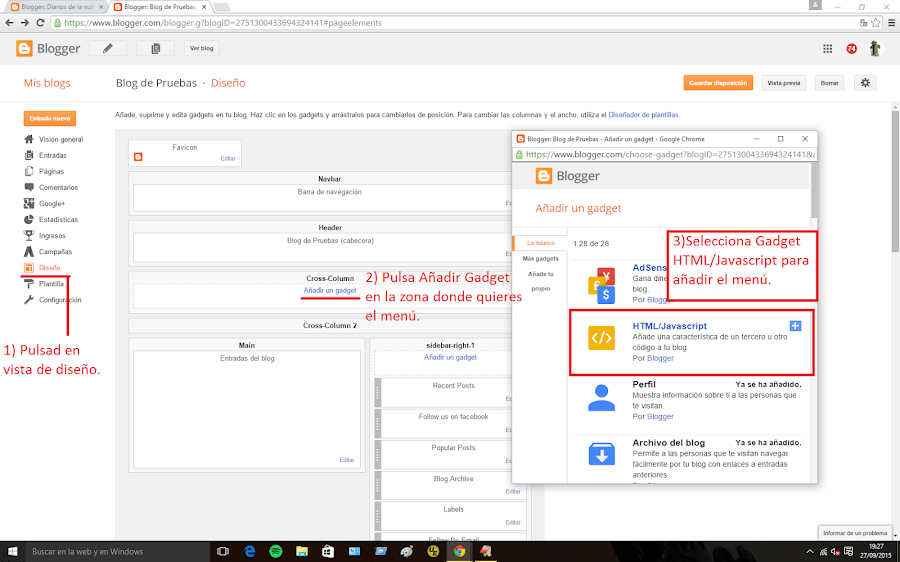Click the Recent Posts gadget drag handle

click(x=378, y=393)
